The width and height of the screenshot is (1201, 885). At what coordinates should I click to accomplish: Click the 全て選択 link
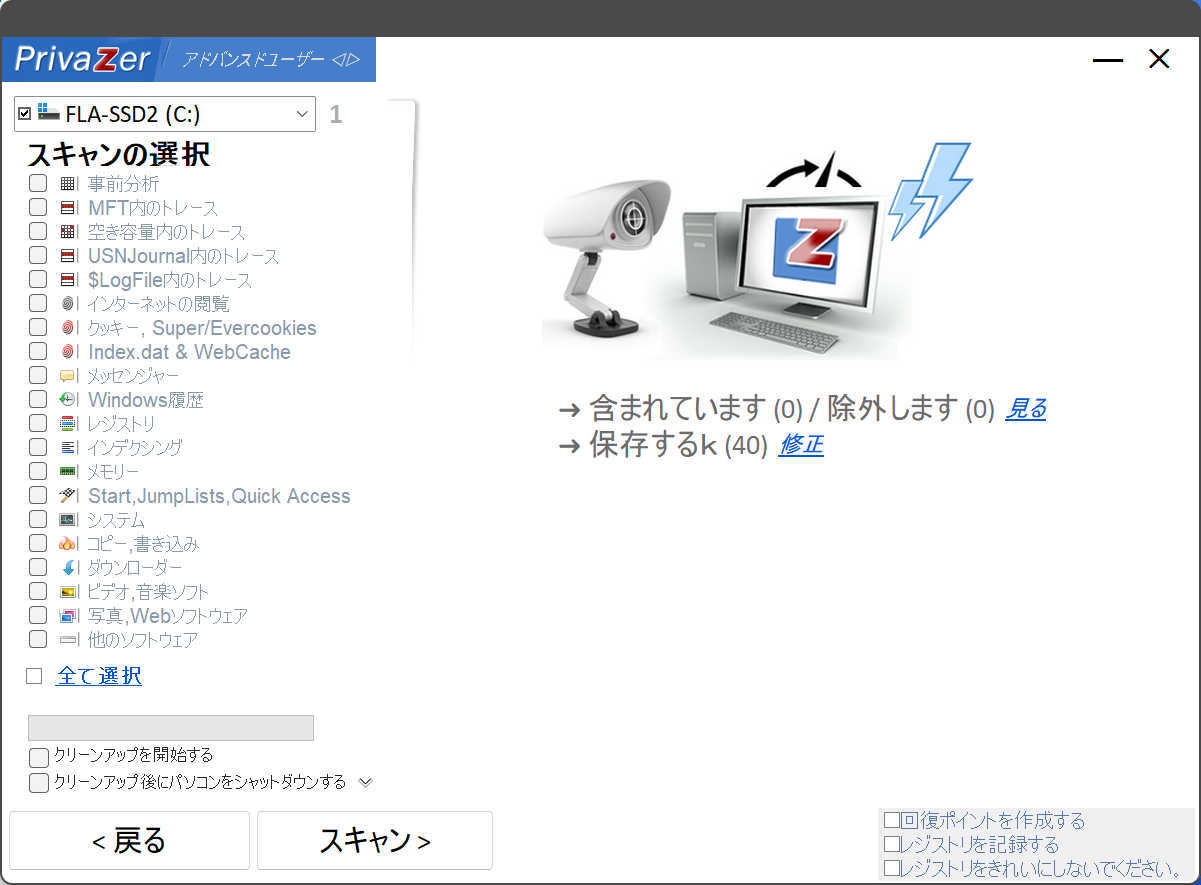pyautogui.click(x=99, y=676)
